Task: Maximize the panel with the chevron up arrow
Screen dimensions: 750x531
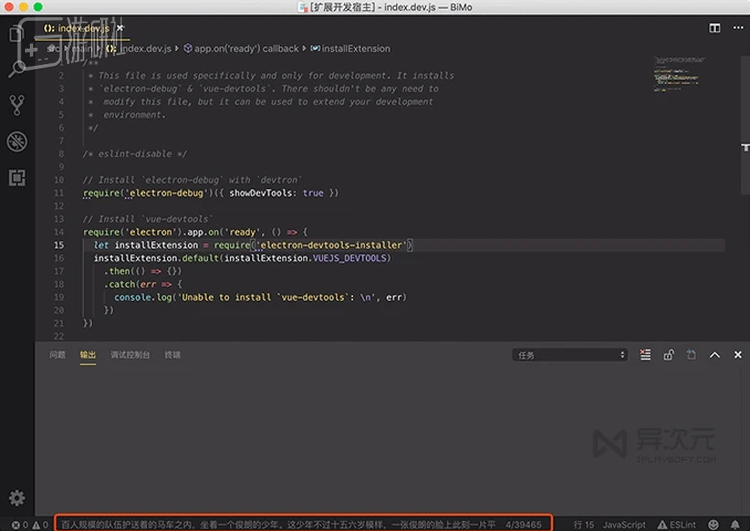Action: (715, 355)
